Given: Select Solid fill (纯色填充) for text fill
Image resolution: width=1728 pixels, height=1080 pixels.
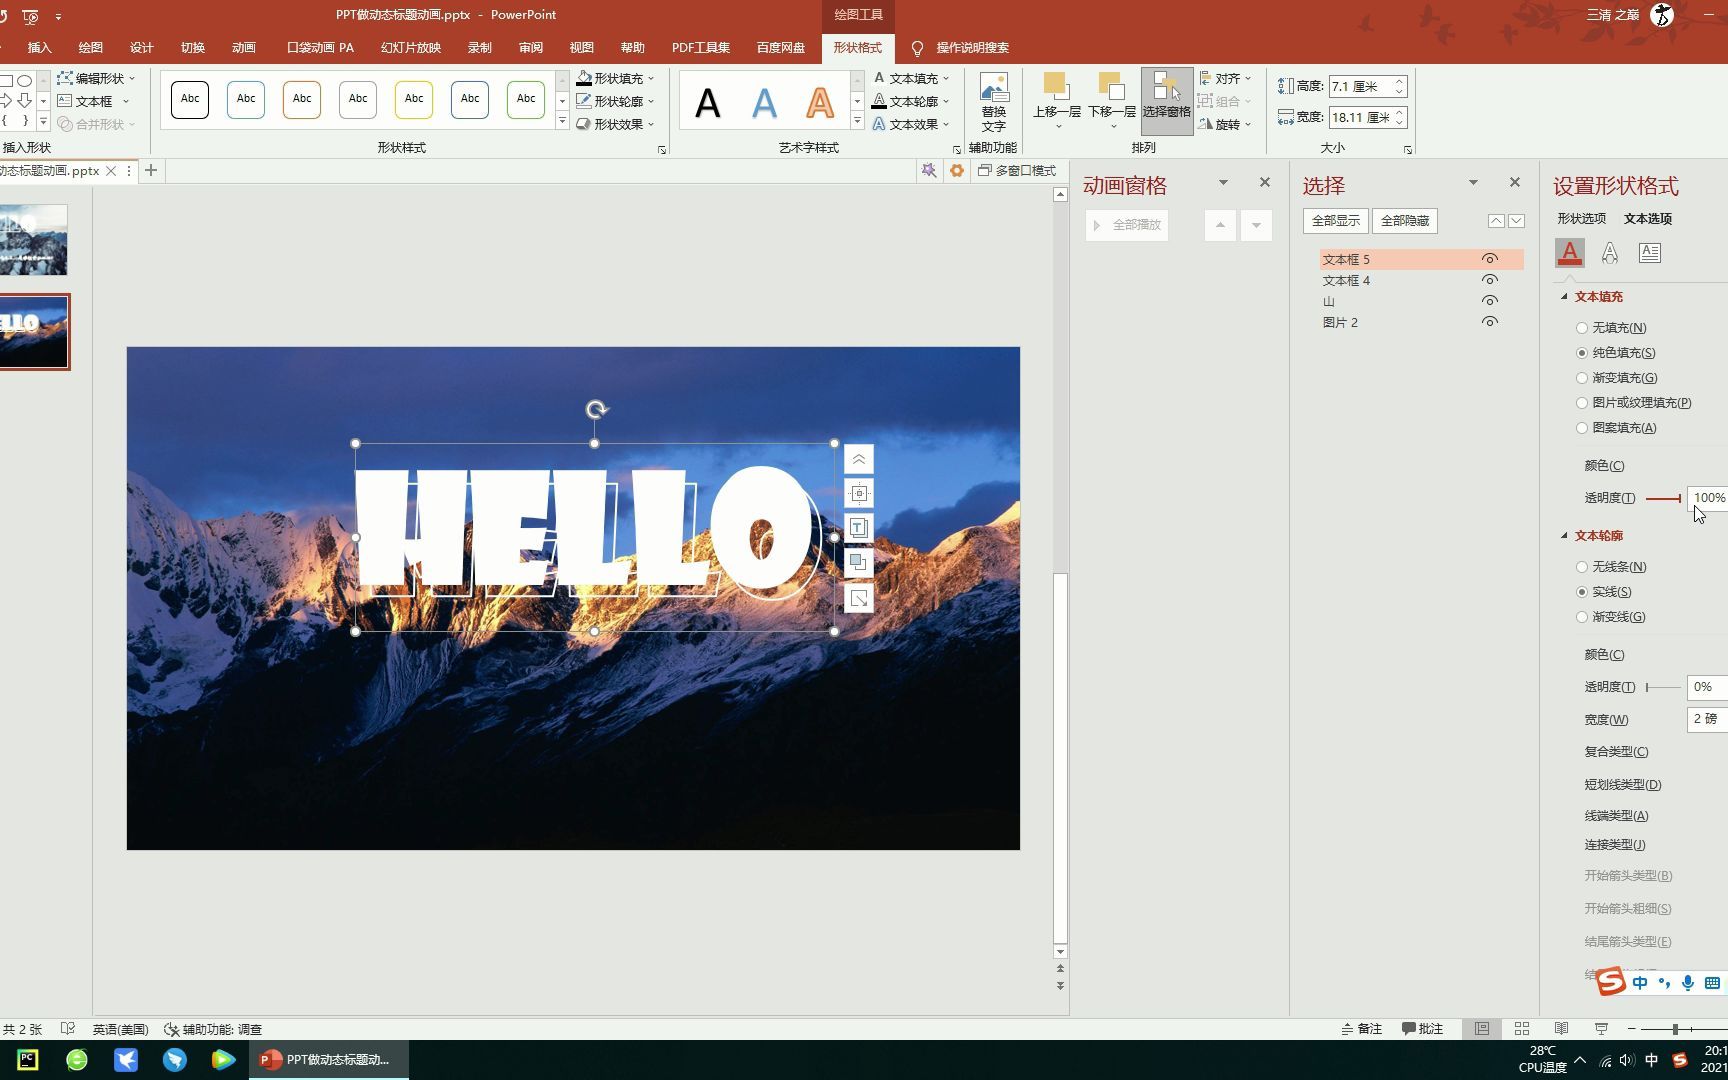Looking at the screenshot, I should click(1582, 353).
